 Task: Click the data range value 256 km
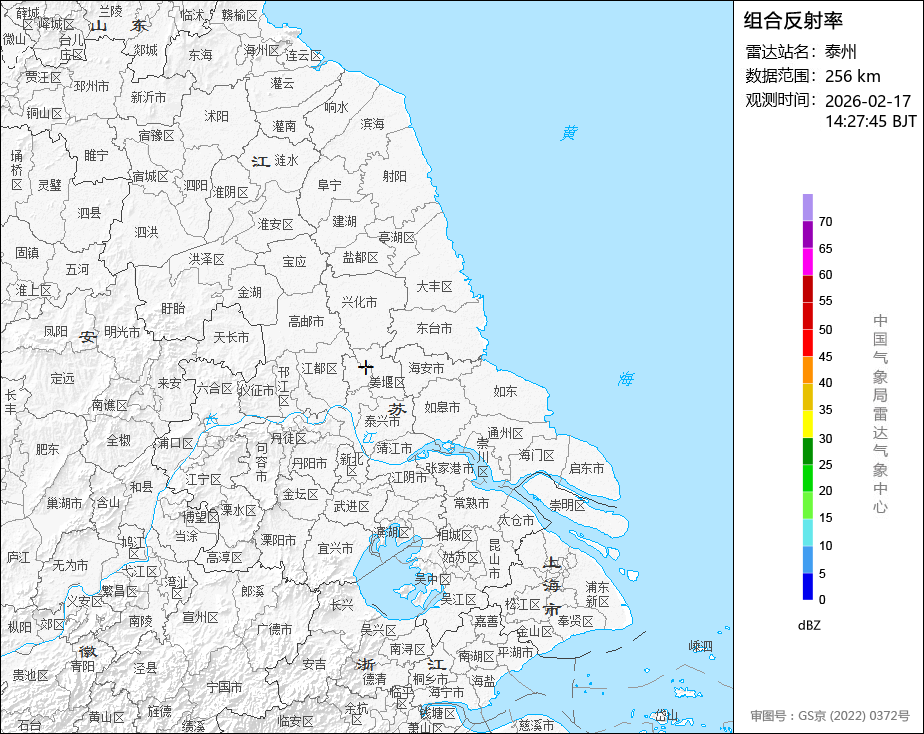[x=852, y=76]
